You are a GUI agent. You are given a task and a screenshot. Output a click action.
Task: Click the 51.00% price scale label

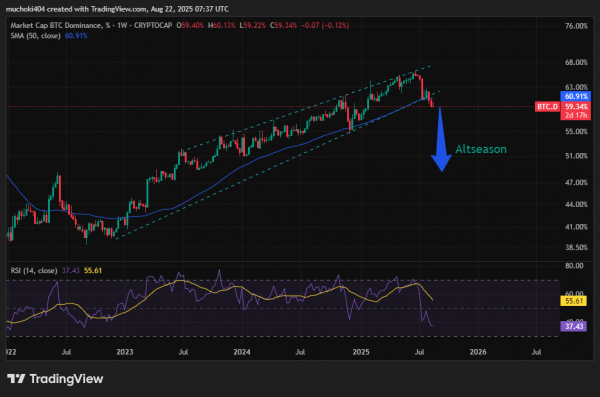pyautogui.click(x=576, y=156)
